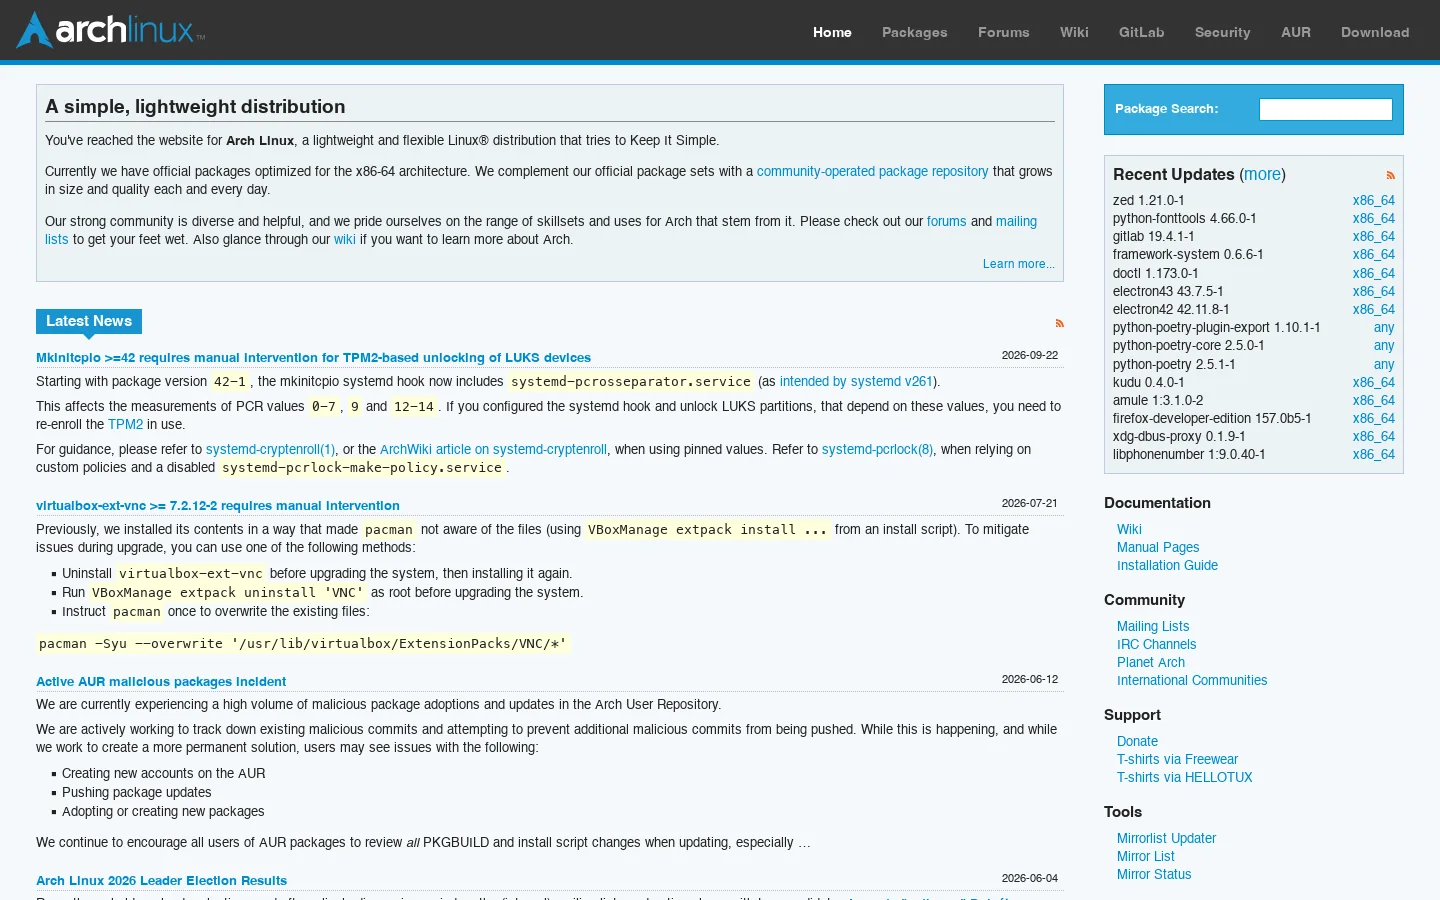Open the Recent Updates RSS feed icon
Screen dimensions: 1440x900
click(x=1390, y=175)
